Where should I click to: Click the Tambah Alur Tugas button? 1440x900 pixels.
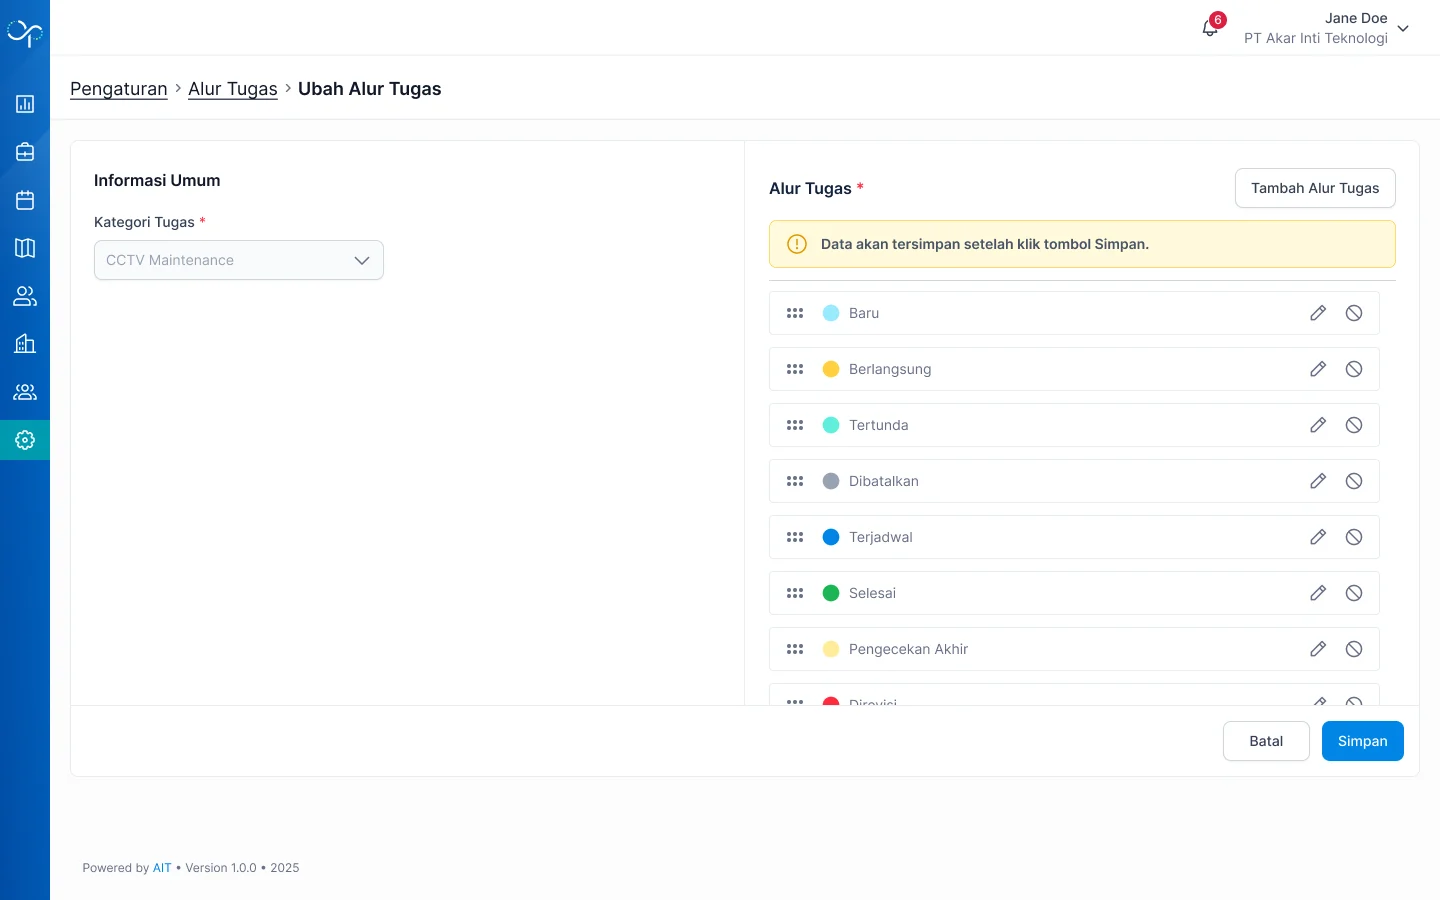point(1315,188)
